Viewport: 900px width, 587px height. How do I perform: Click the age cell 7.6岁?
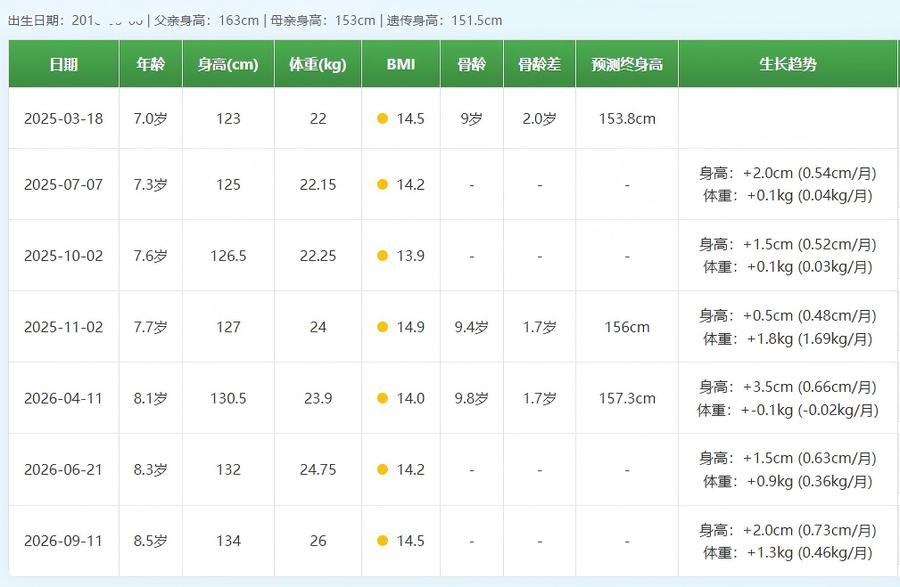(150, 256)
